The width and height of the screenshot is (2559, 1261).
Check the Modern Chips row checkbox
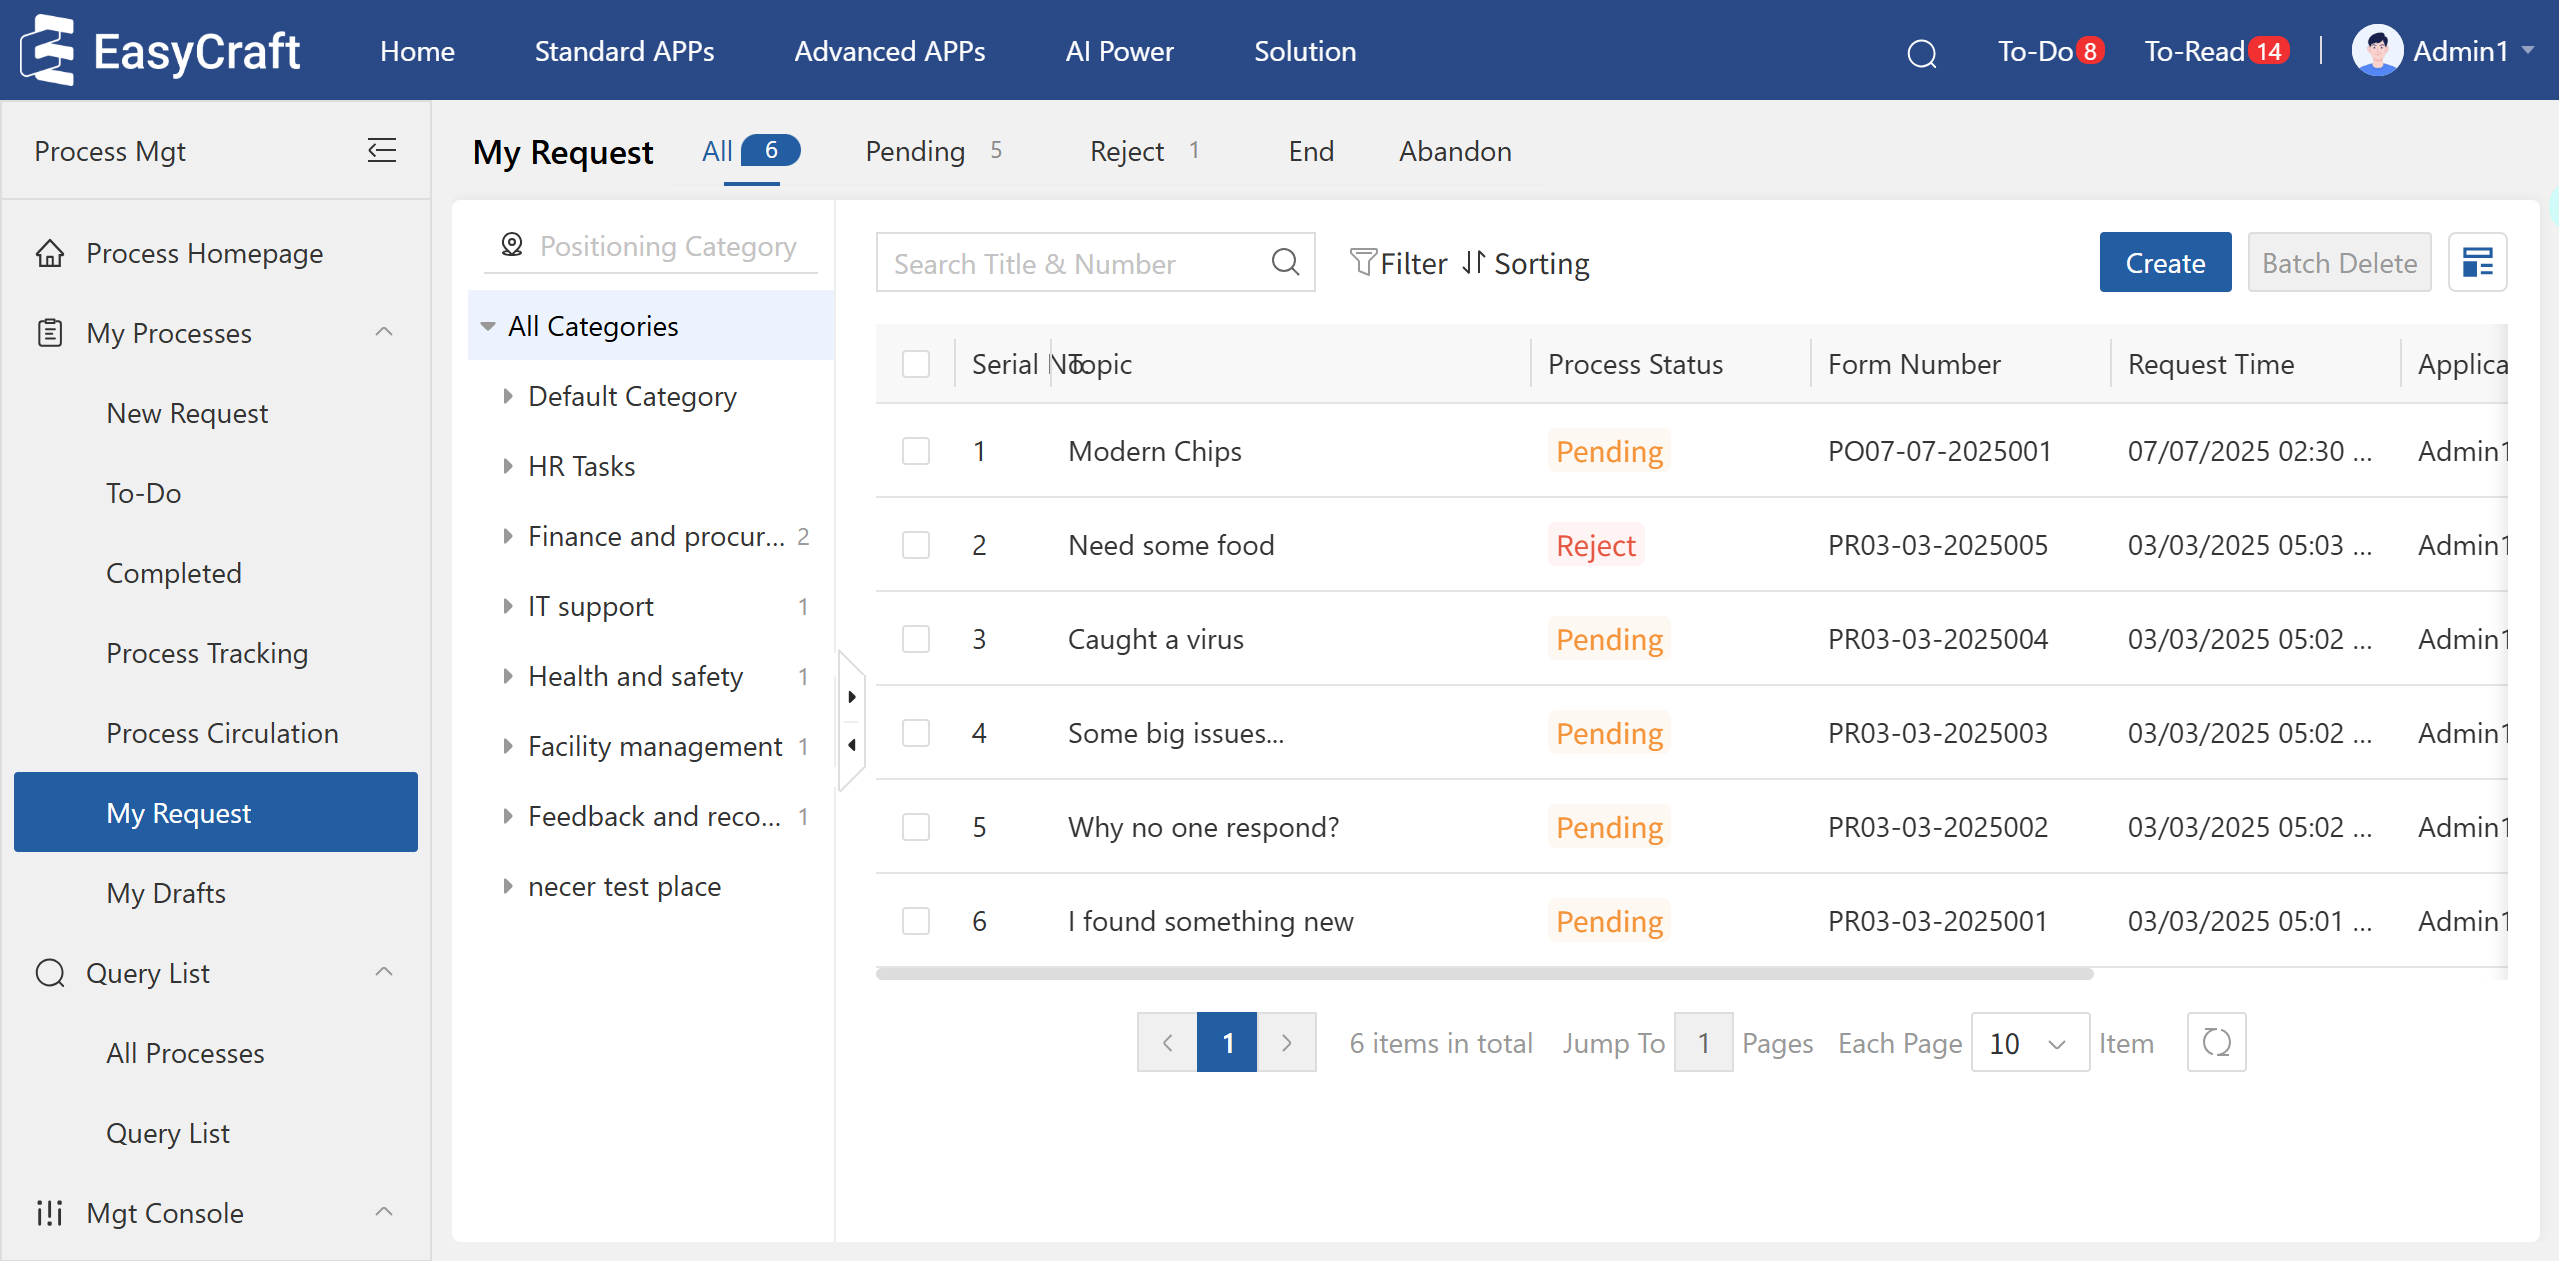[915, 451]
